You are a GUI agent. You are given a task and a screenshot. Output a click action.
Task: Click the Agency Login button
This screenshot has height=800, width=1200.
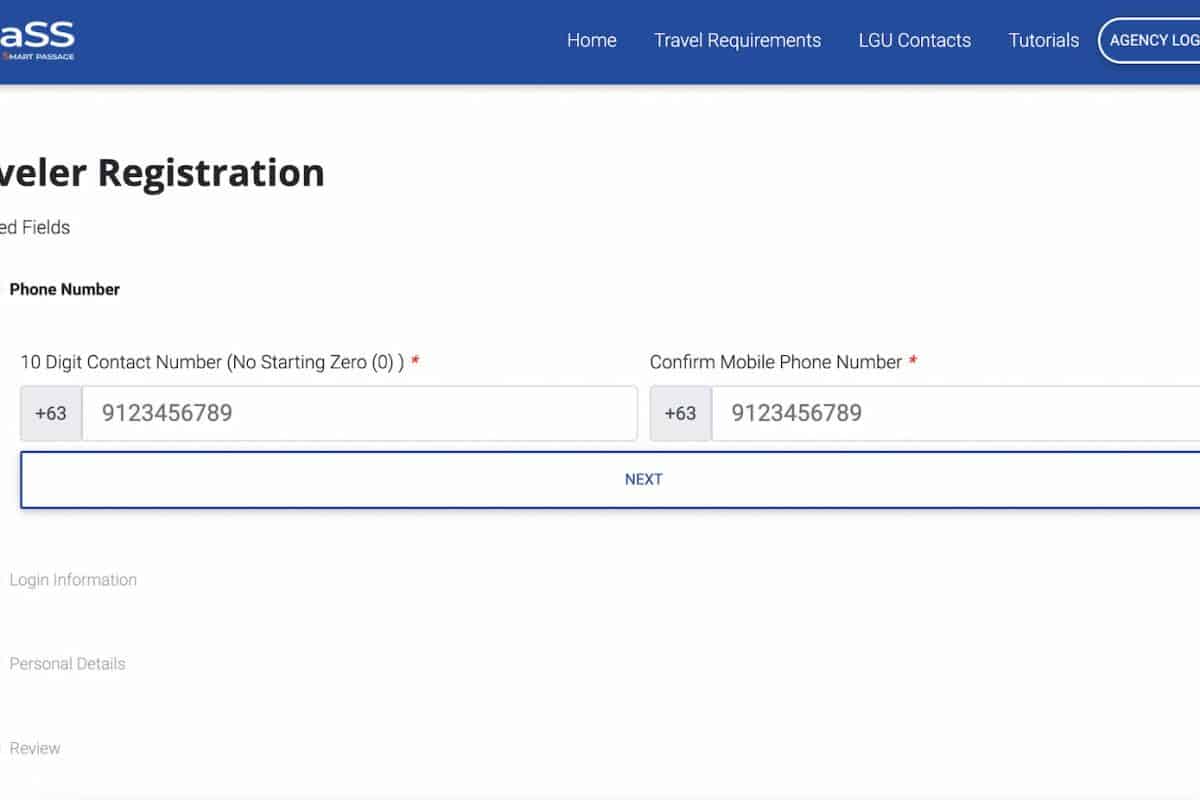point(1152,40)
